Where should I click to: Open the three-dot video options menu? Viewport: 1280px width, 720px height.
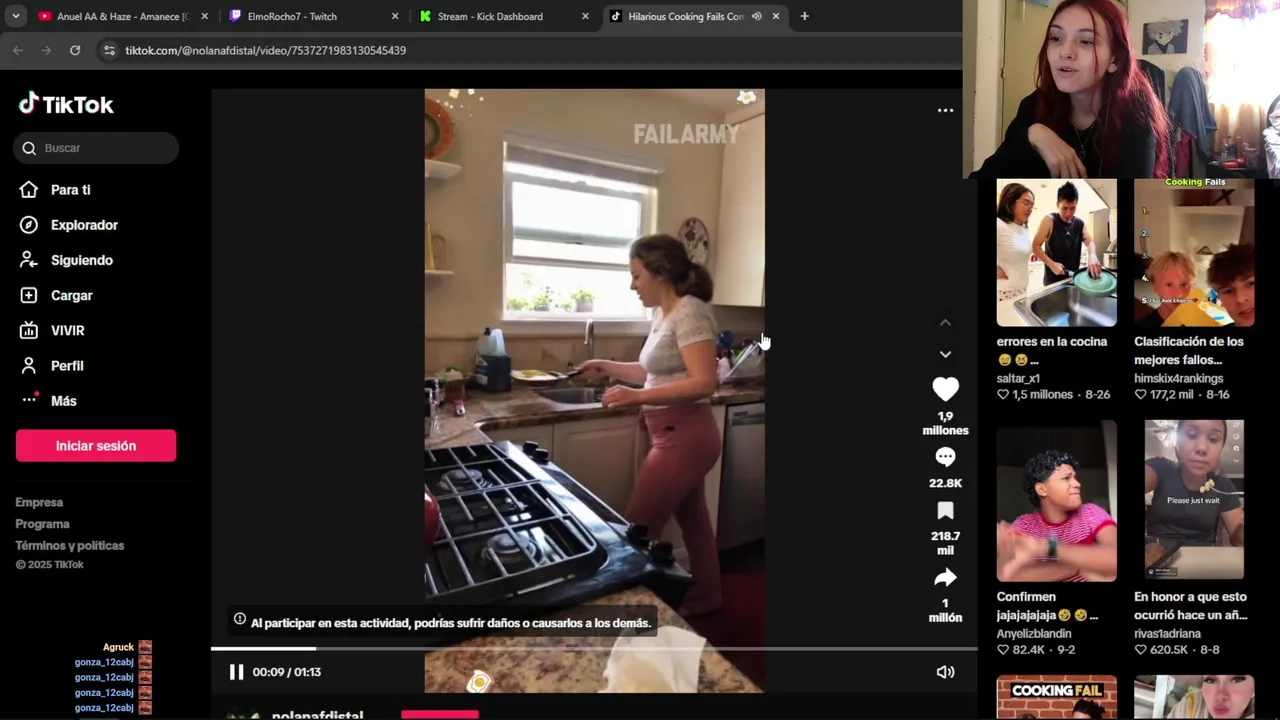click(945, 110)
